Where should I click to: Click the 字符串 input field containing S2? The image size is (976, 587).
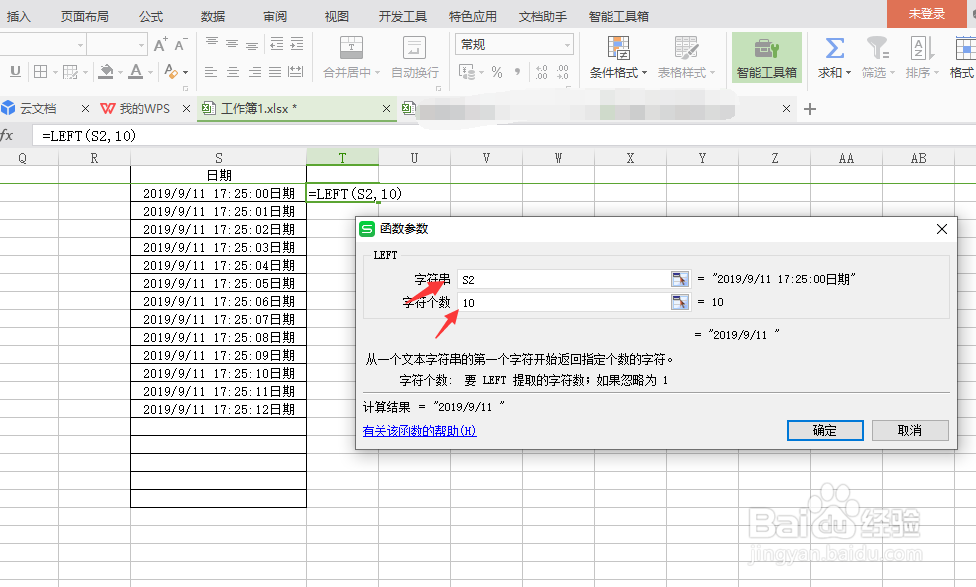pos(563,279)
